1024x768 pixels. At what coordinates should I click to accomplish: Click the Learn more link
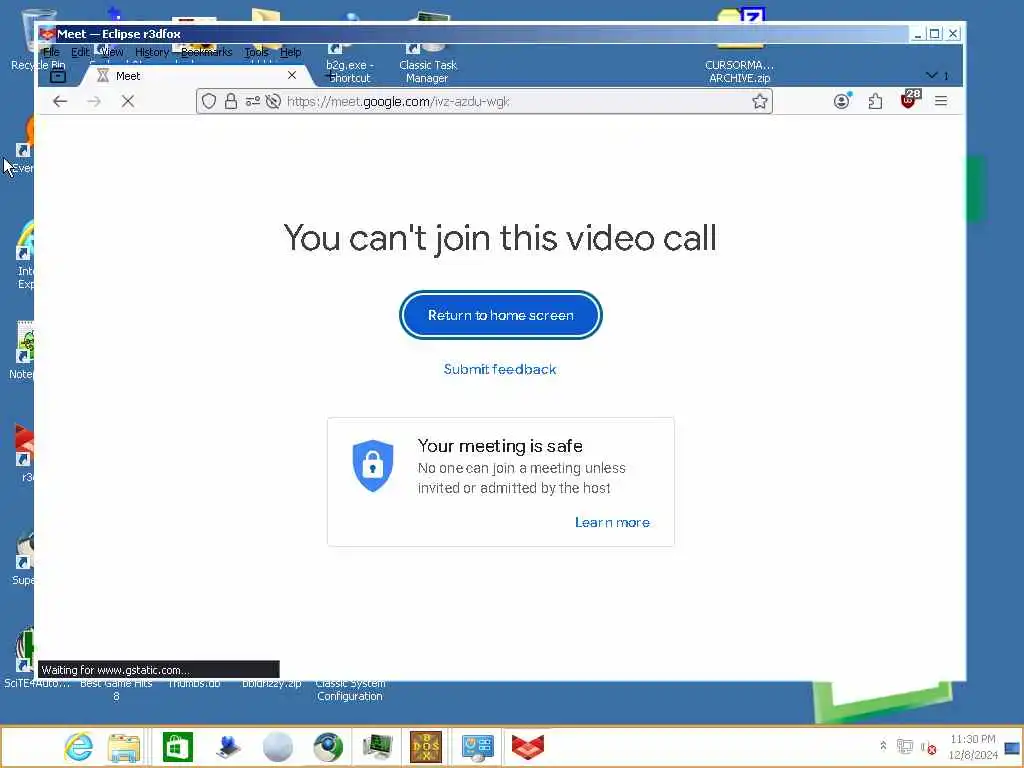612,522
